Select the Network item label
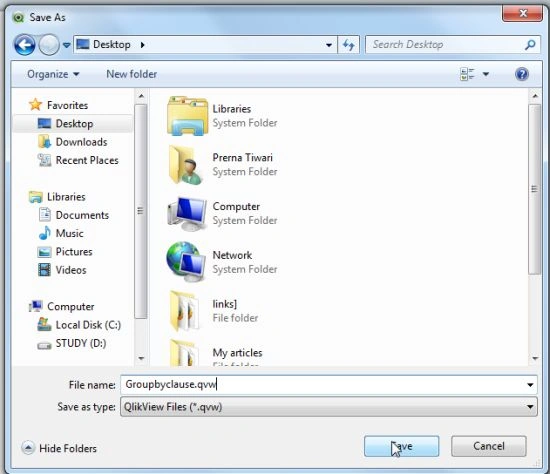 pos(232,255)
